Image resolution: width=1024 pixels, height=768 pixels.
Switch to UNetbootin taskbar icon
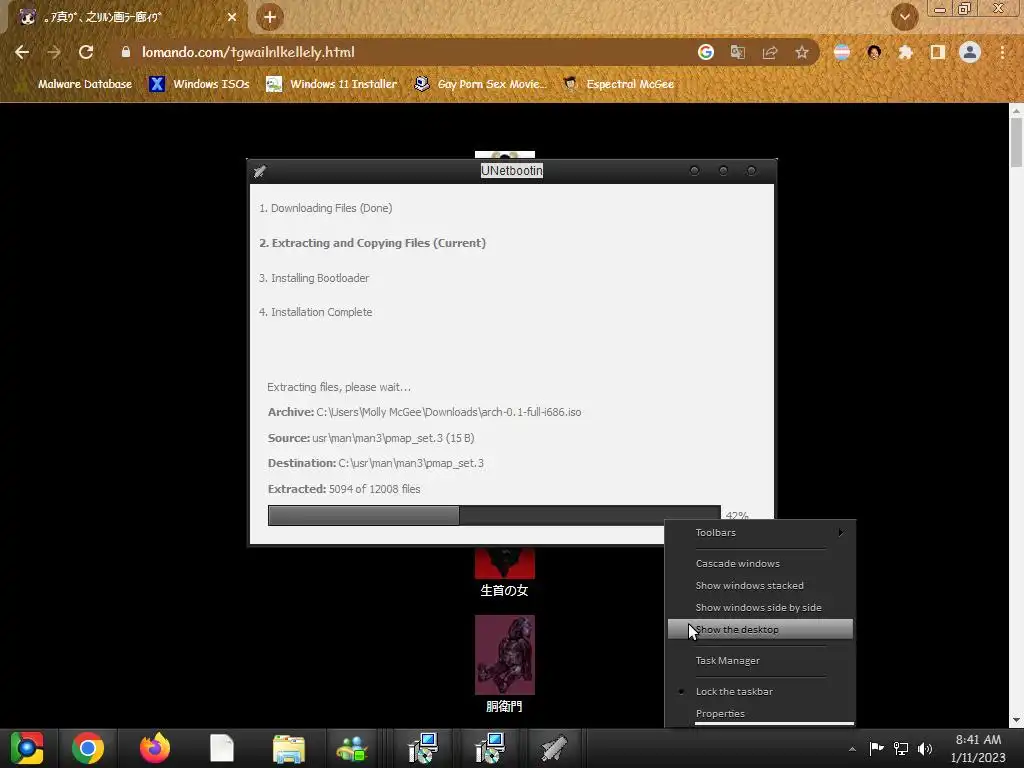[553, 748]
